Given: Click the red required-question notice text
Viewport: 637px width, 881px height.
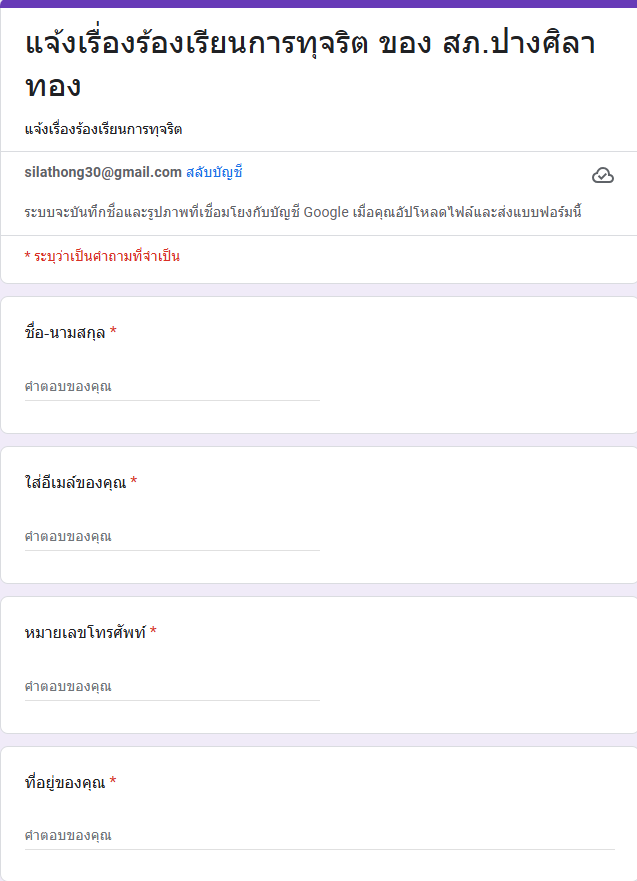Looking at the screenshot, I should coord(102,256).
